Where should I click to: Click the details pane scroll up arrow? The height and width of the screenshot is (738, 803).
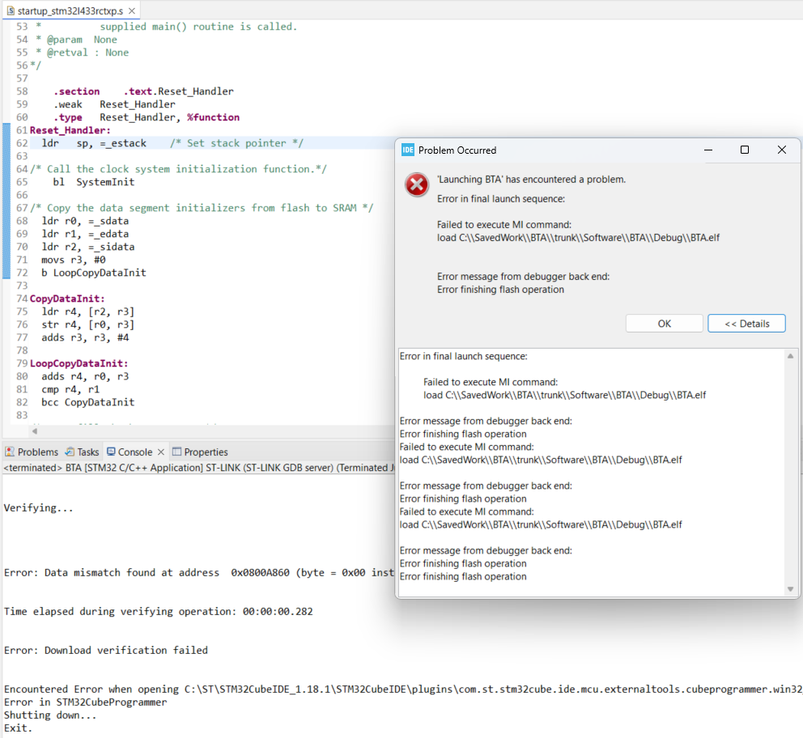point(790,356)
